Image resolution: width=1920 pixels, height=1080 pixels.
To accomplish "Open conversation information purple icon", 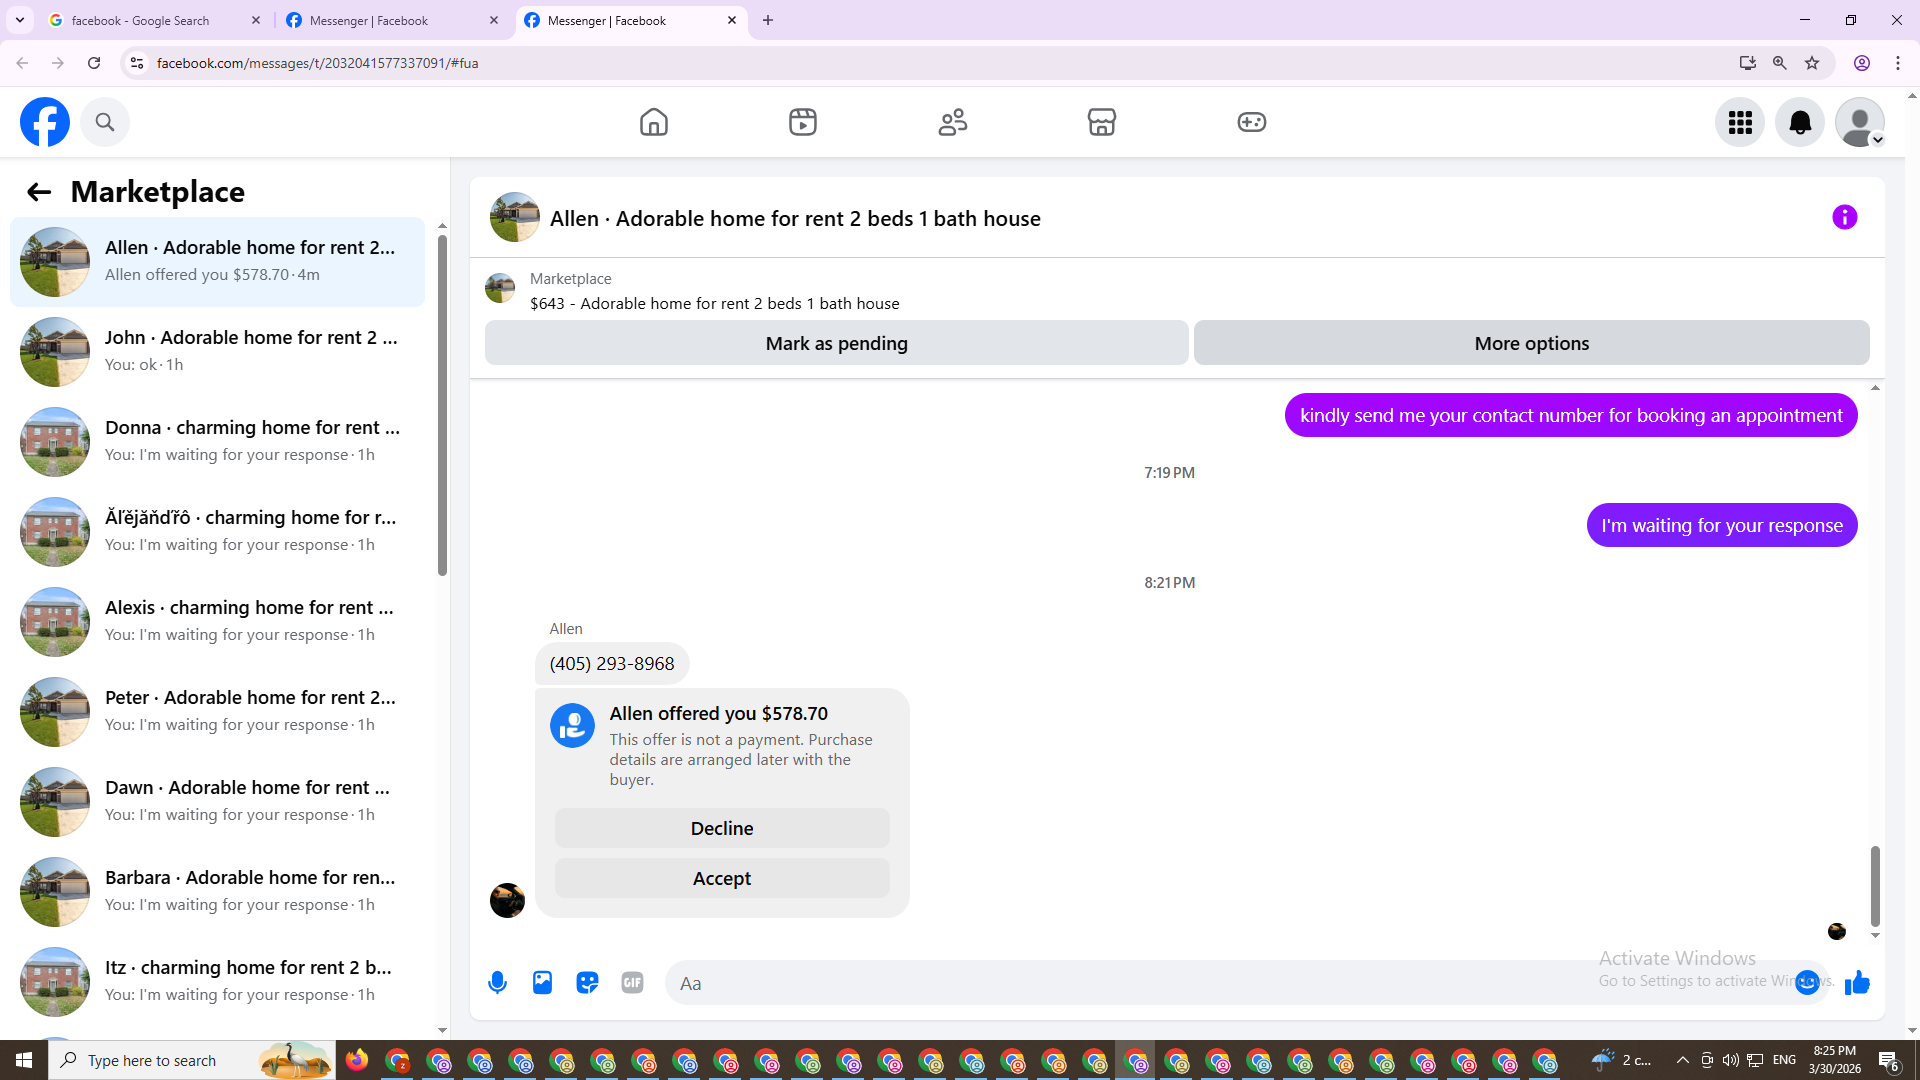I will (1844, 218).
